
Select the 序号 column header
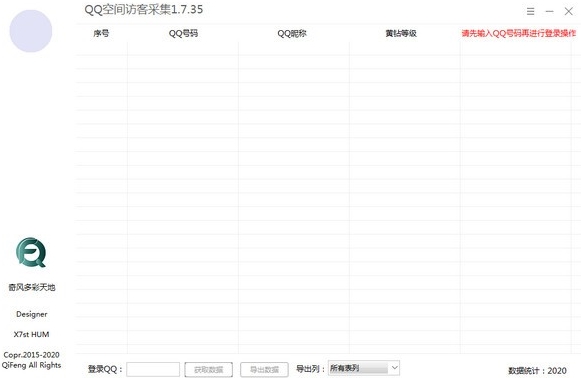pos(101,33)
